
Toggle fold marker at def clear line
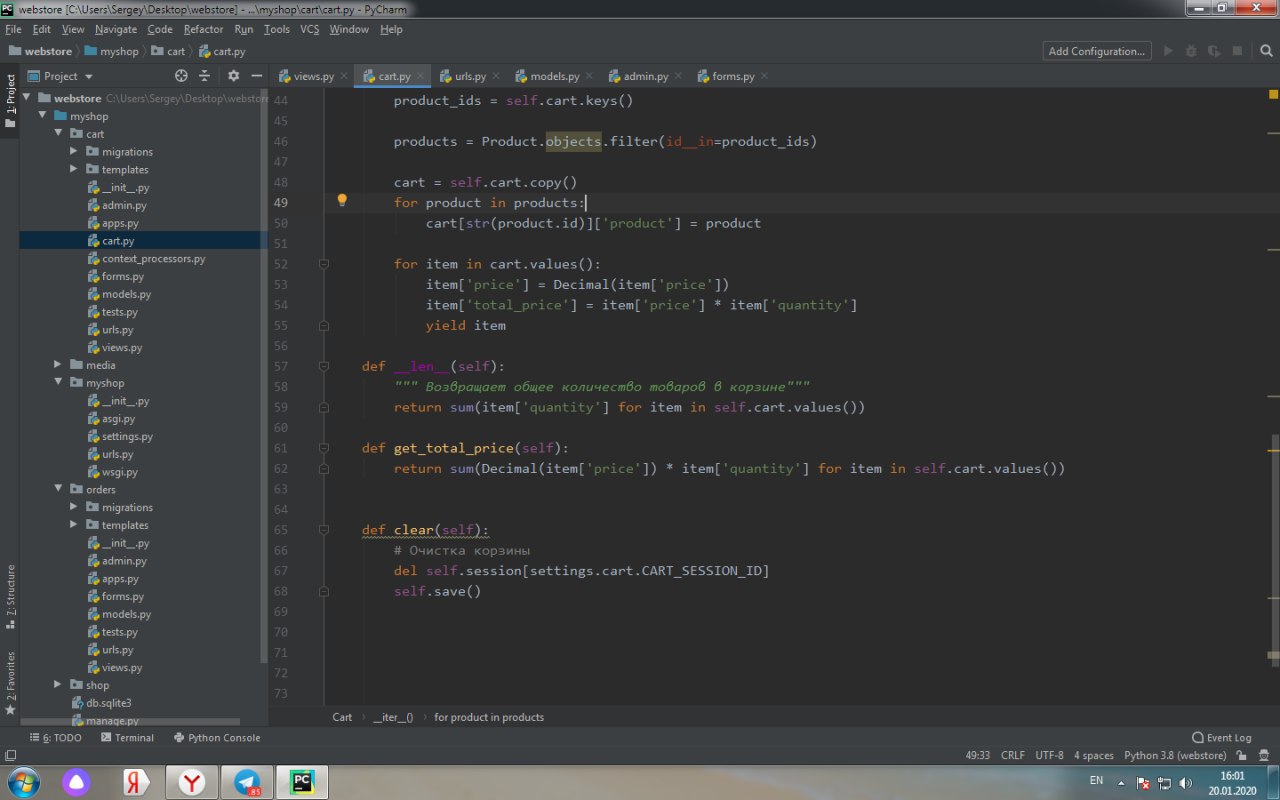[324, 530]
